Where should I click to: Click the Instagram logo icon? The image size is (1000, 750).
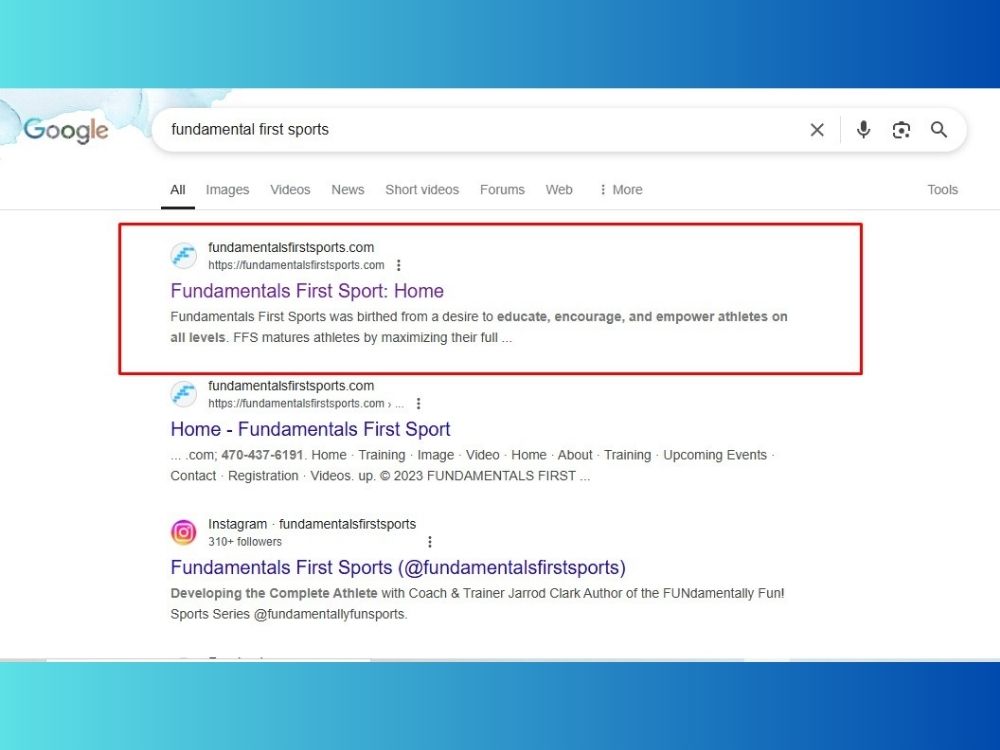click(184, 532)
